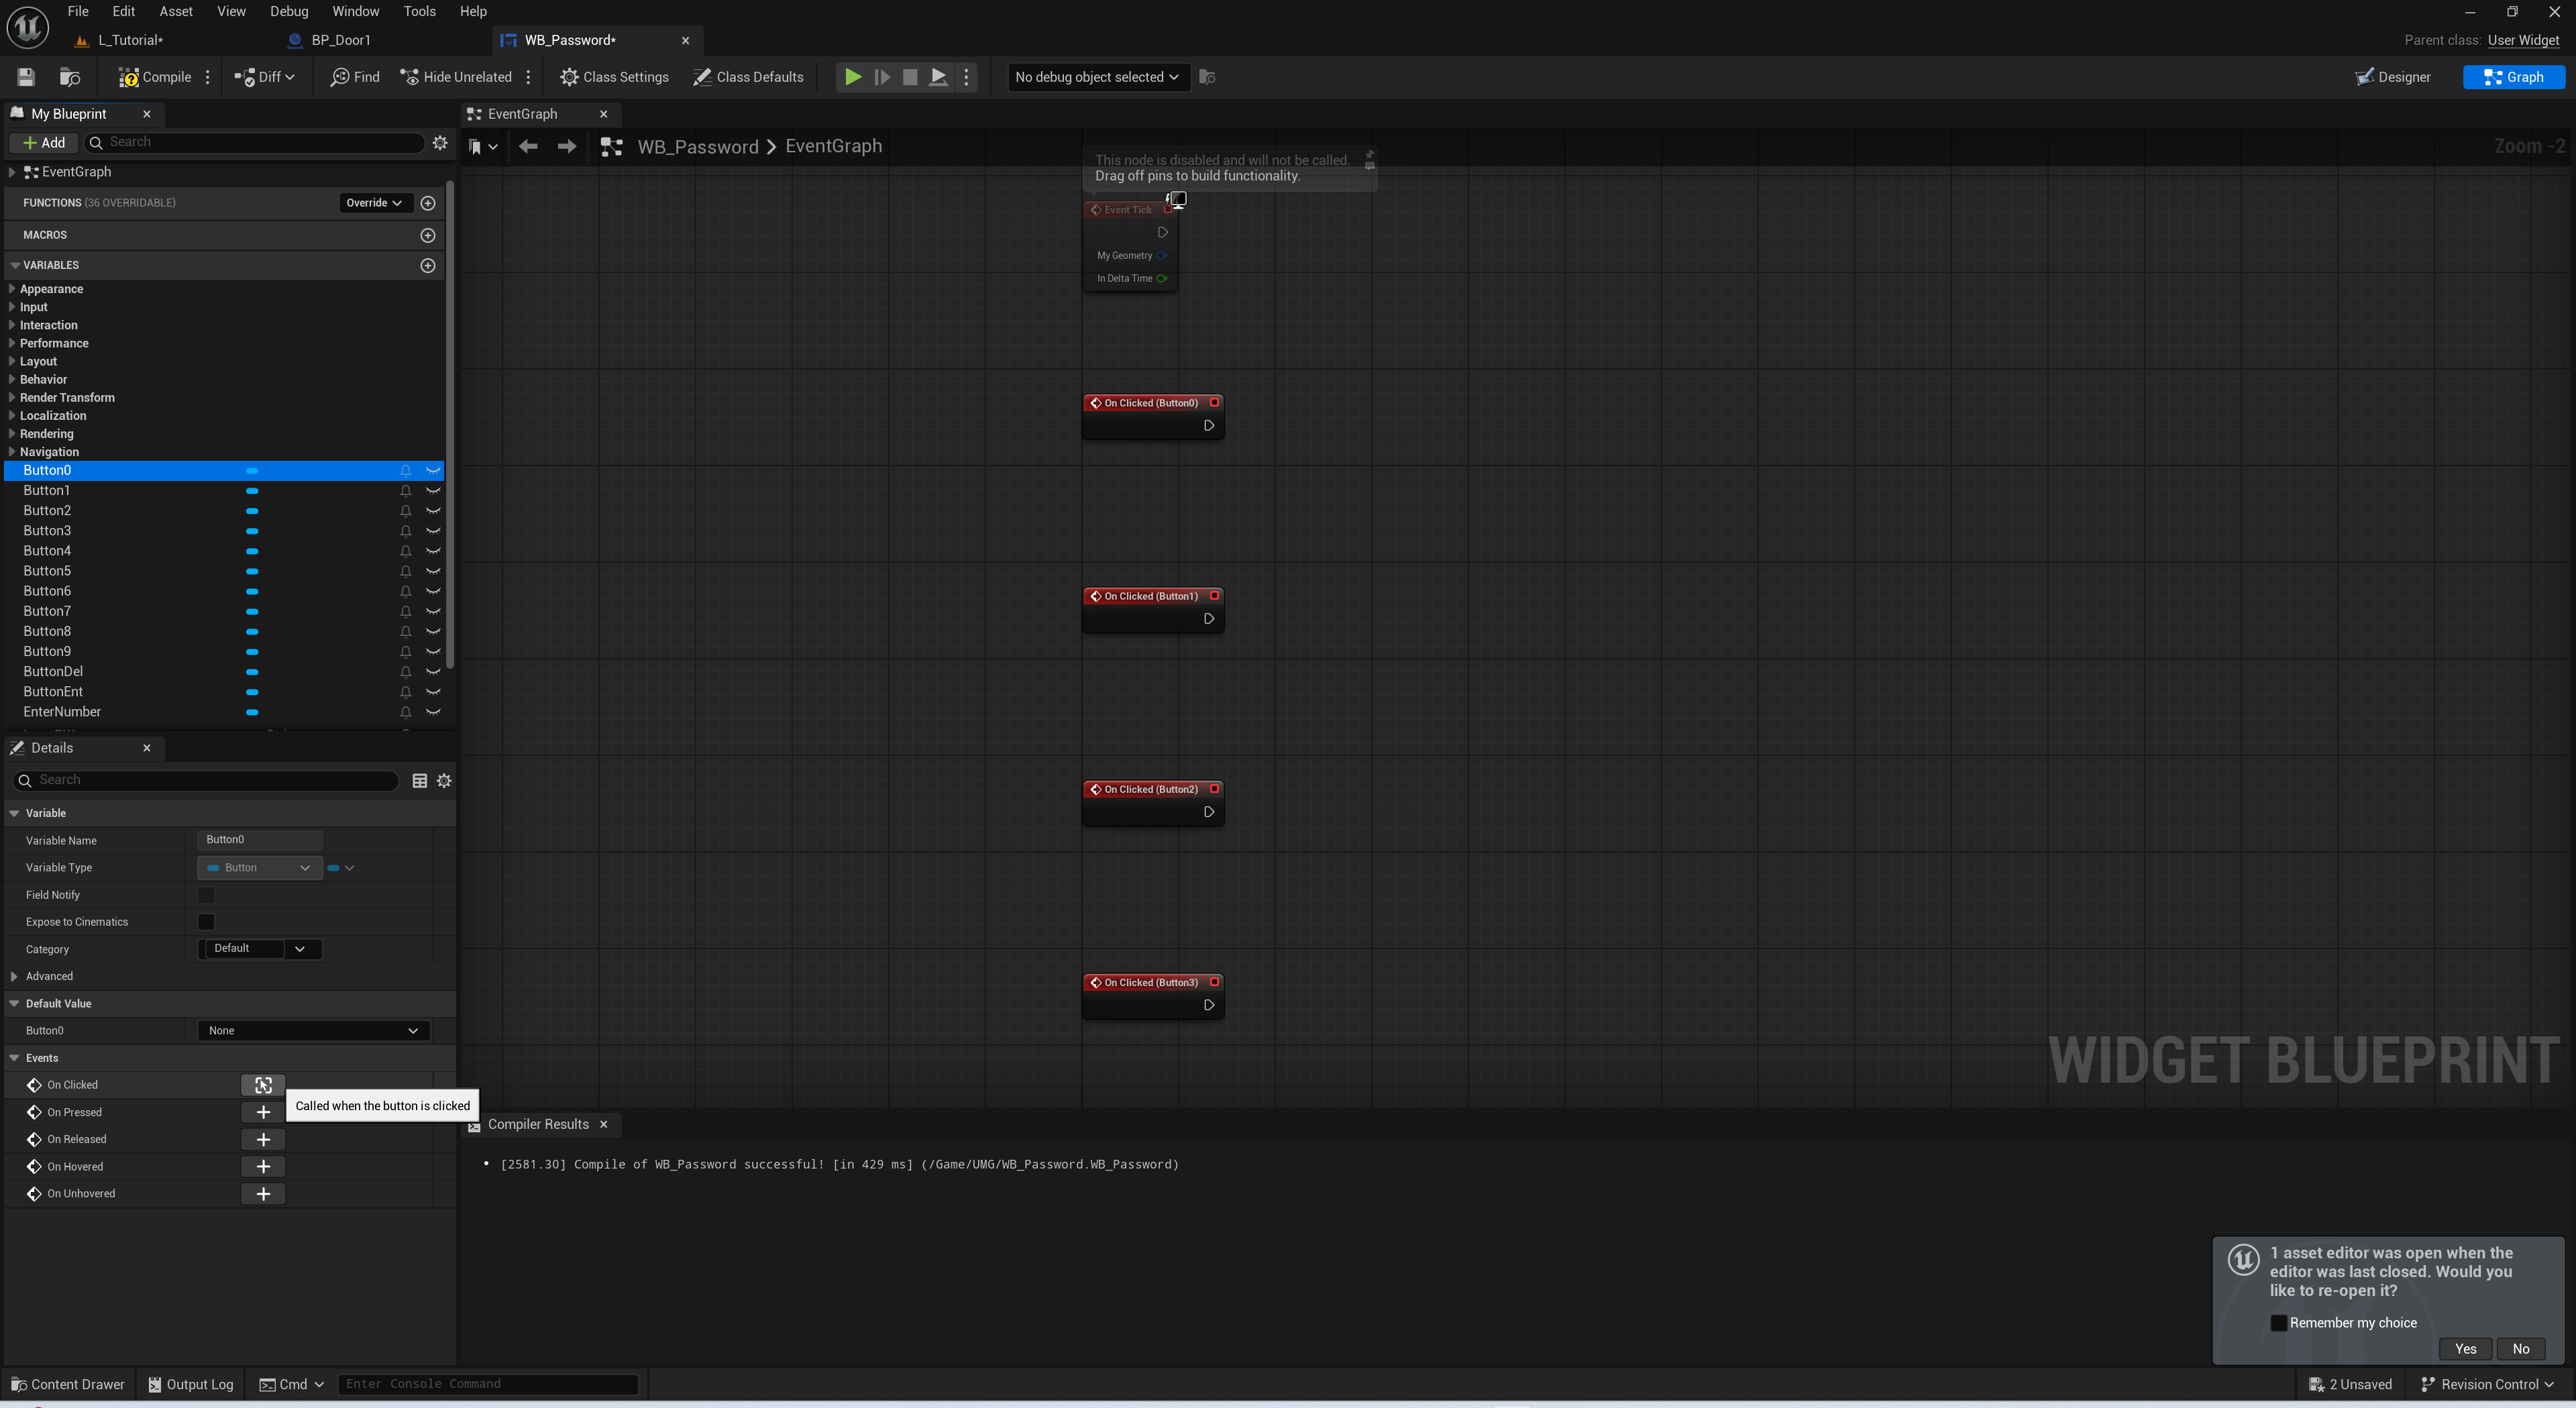Switch to Designer mode
Image resolution: width=2576 pixels, height=1408 pixels.
point(2392,77)
